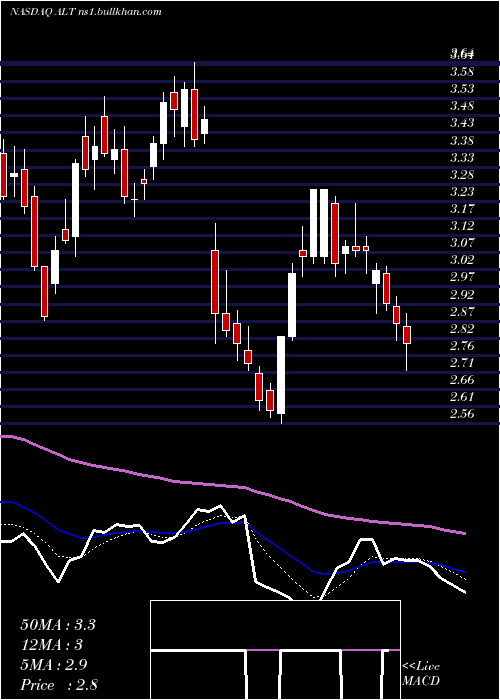Click the Price : 2.8 readout

point(59,685)
